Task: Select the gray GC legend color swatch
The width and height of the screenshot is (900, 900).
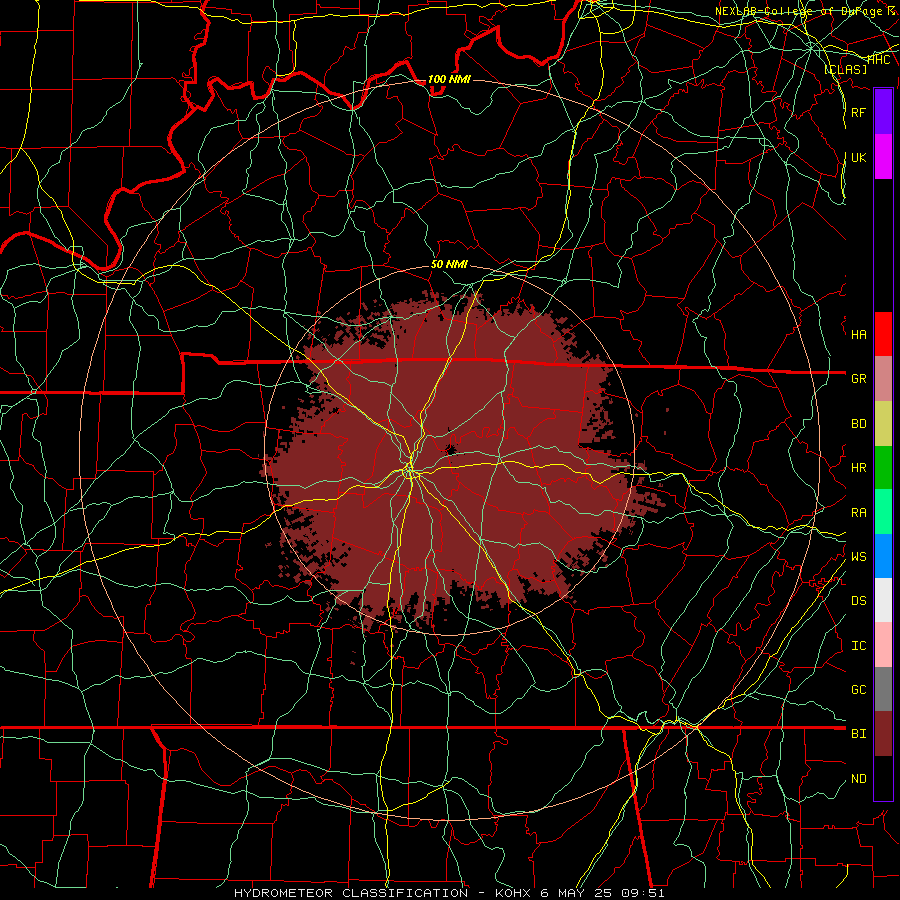Action: [883, 689]
